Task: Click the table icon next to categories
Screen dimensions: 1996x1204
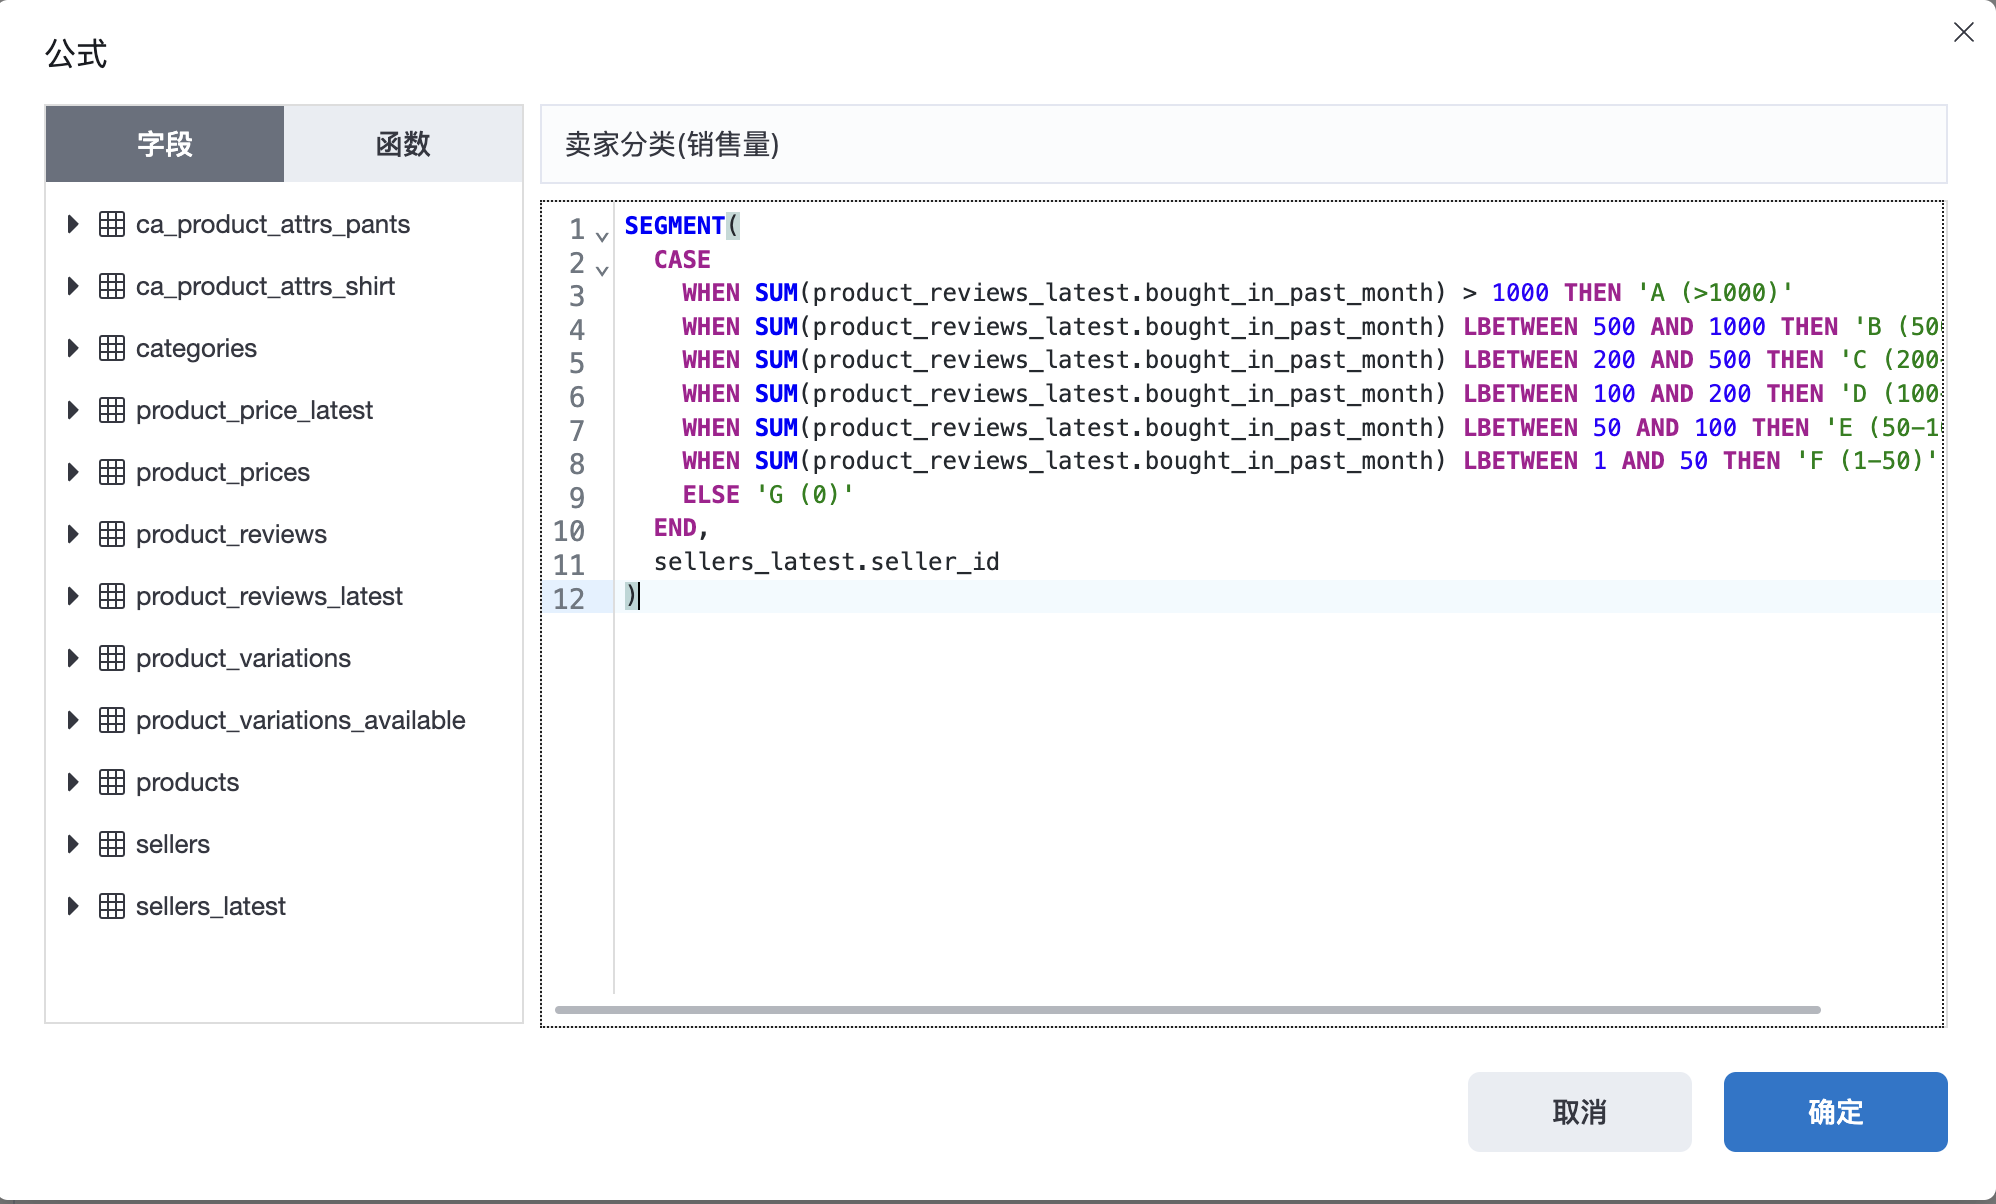Action: [112, 348]
